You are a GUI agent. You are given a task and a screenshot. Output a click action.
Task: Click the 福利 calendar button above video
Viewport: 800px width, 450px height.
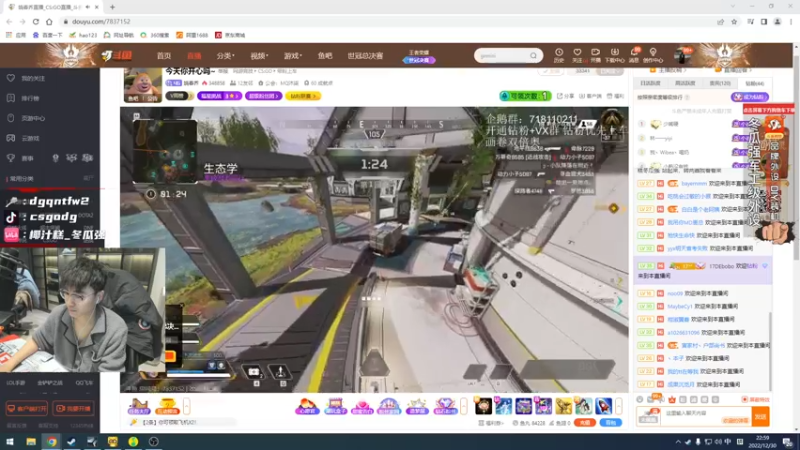click(616, 96)
